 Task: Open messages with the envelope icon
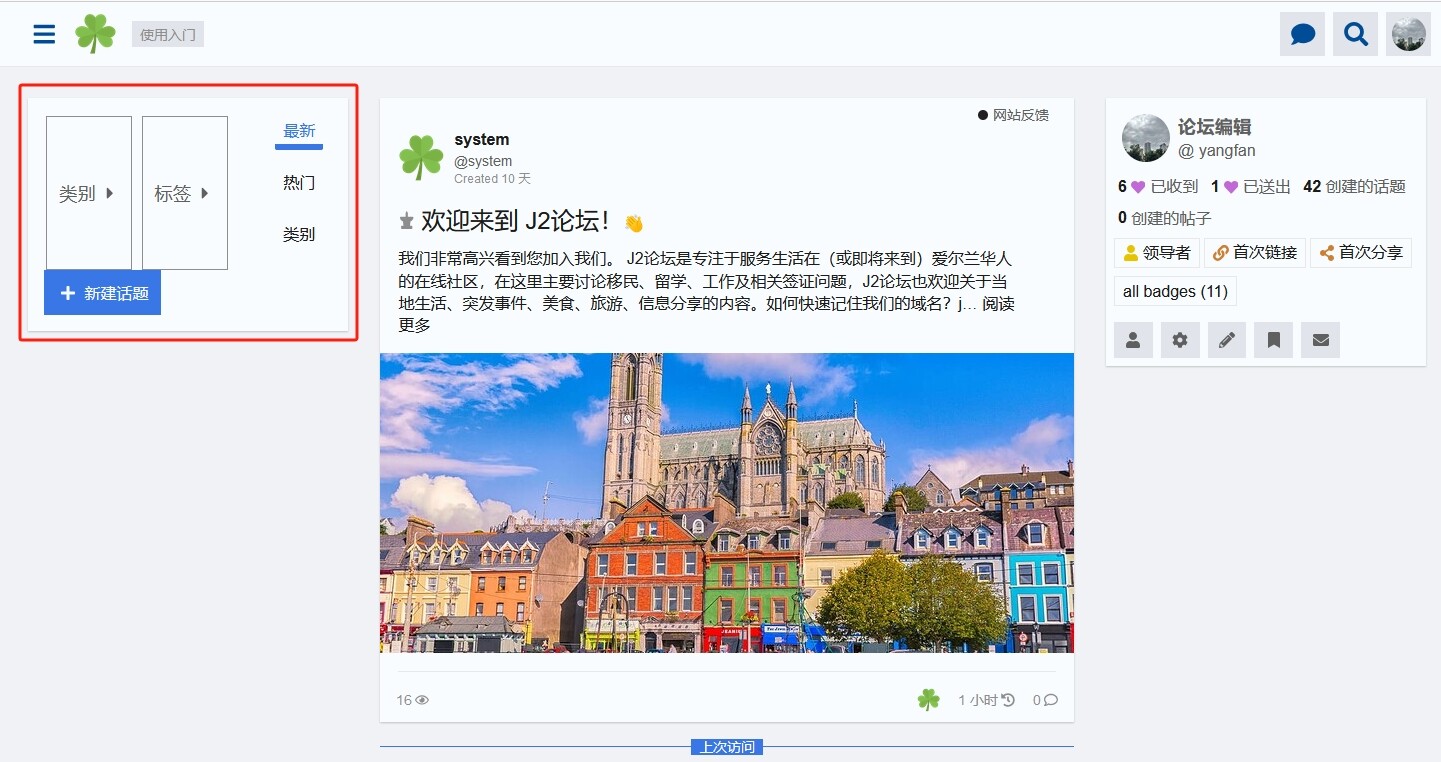1321,340
